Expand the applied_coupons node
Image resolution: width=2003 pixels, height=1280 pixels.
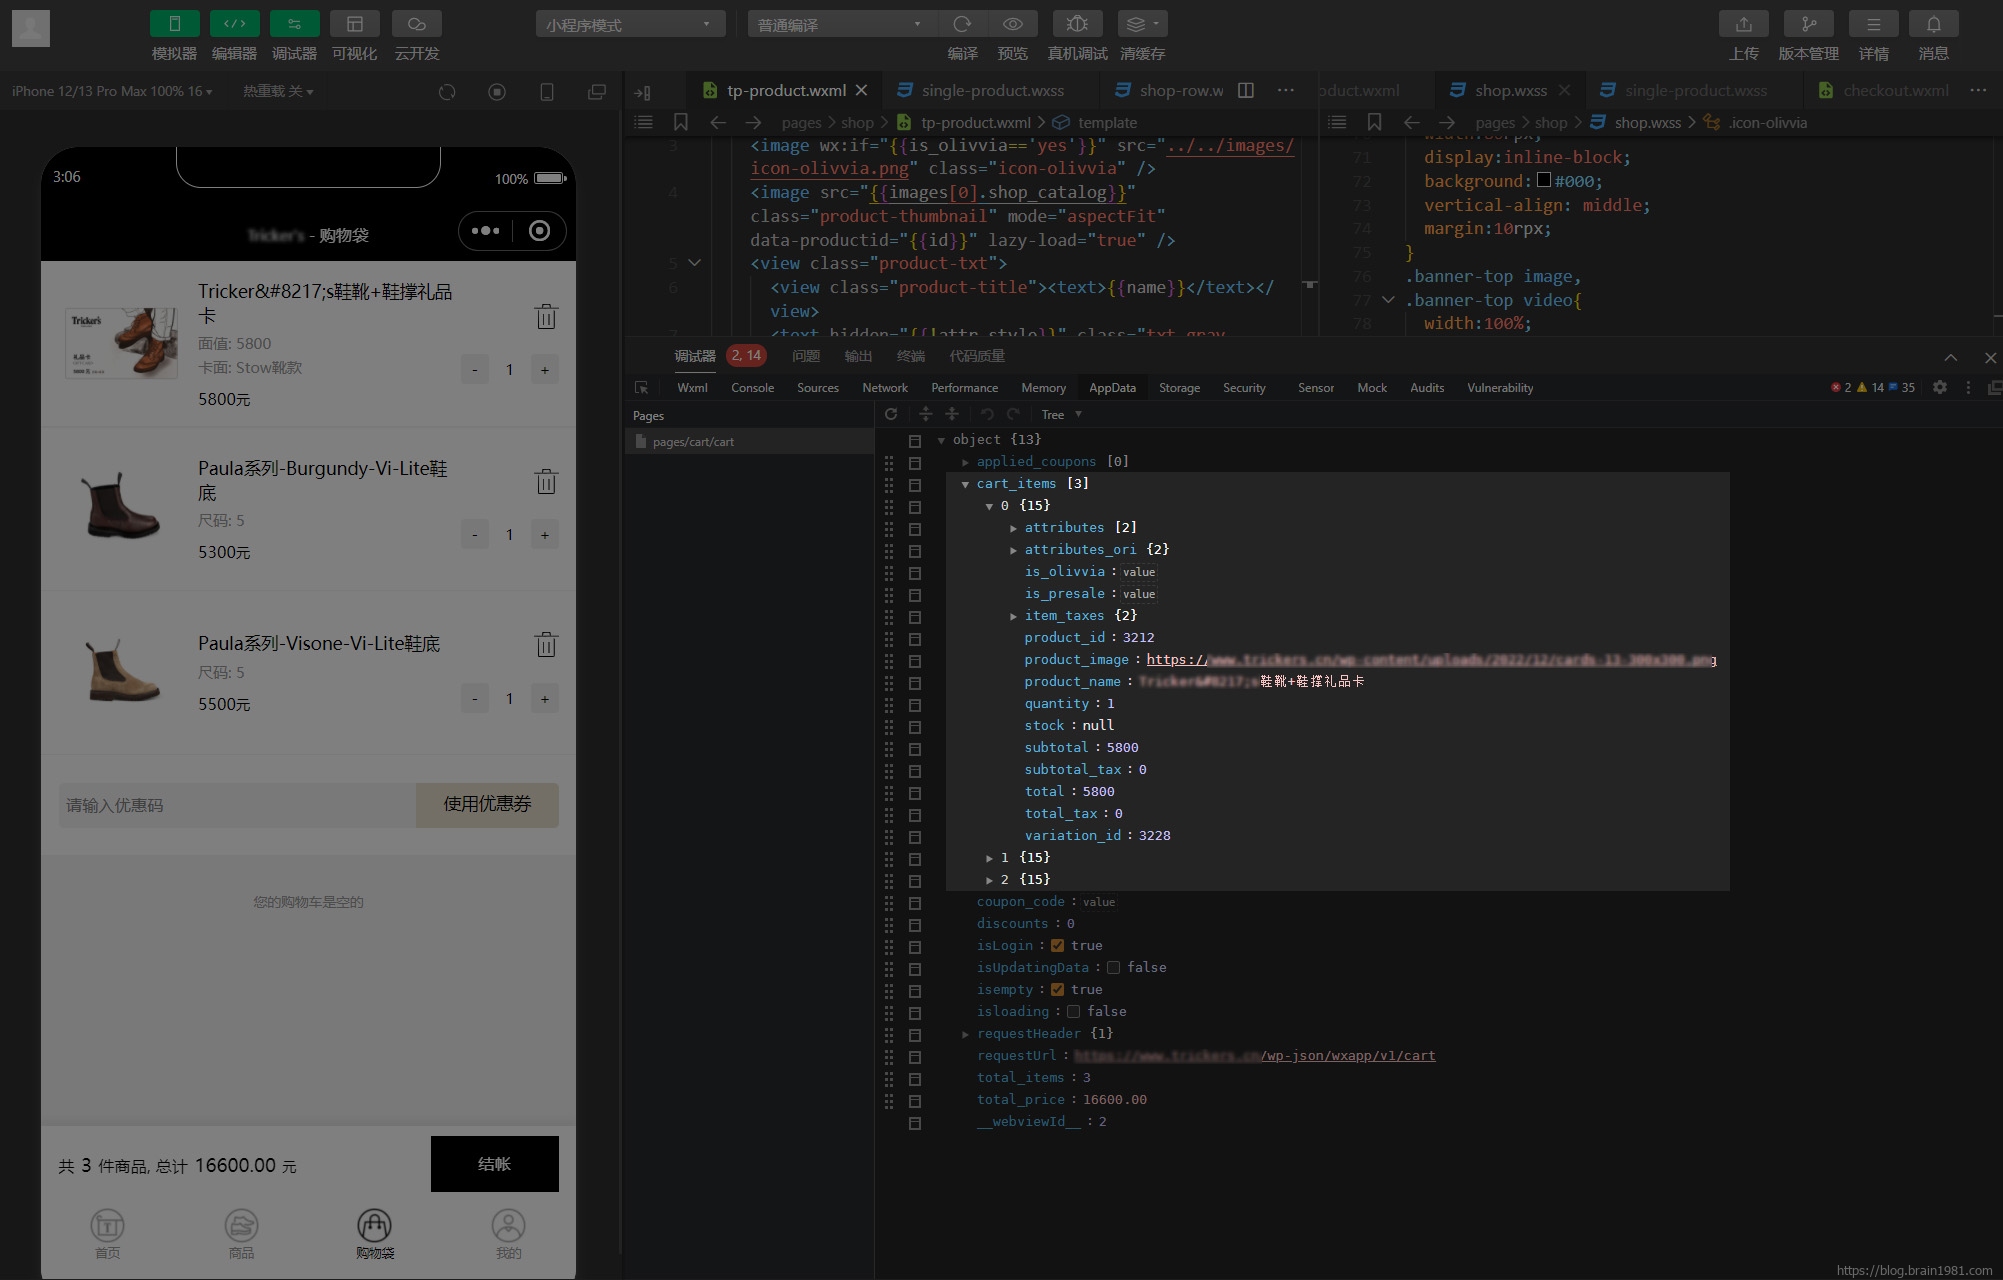tap(965, 462)
